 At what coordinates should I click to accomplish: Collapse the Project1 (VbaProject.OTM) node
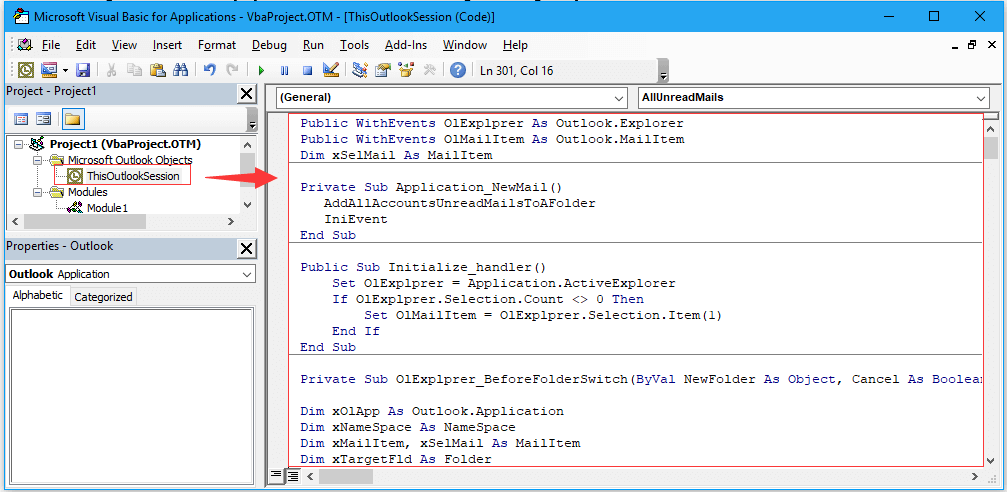19,145
